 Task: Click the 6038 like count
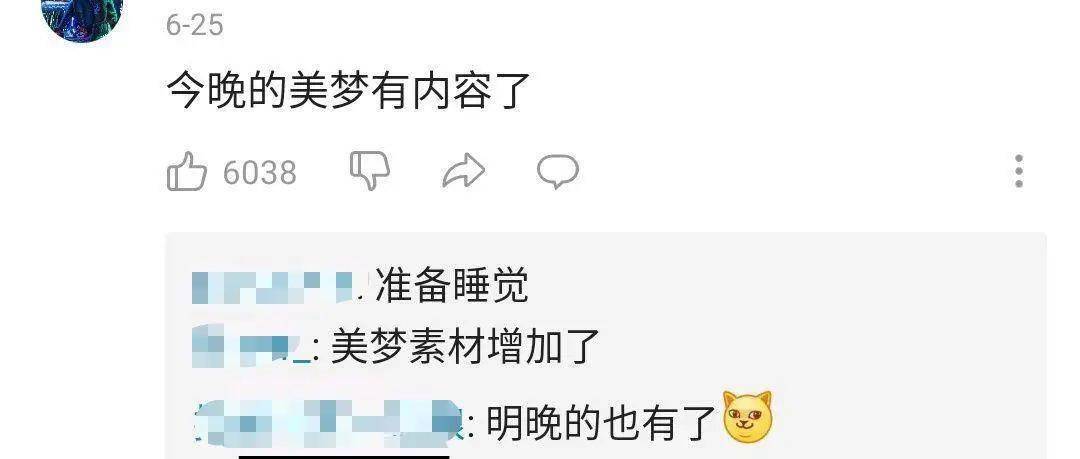260,172
